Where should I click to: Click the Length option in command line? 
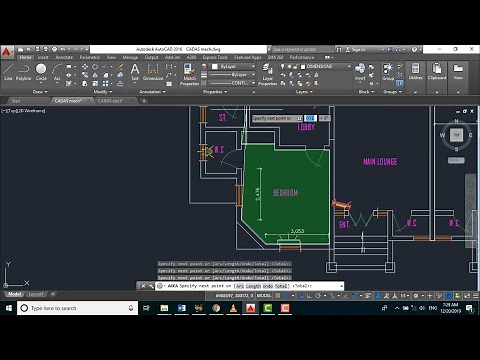pyautogui.click(x=253, y=286)
